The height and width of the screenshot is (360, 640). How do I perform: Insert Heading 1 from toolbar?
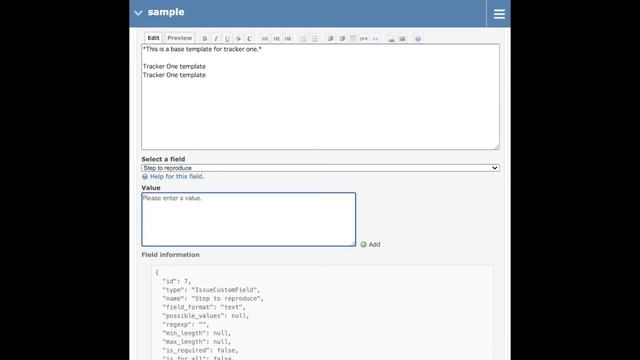(x=265, y=38)
